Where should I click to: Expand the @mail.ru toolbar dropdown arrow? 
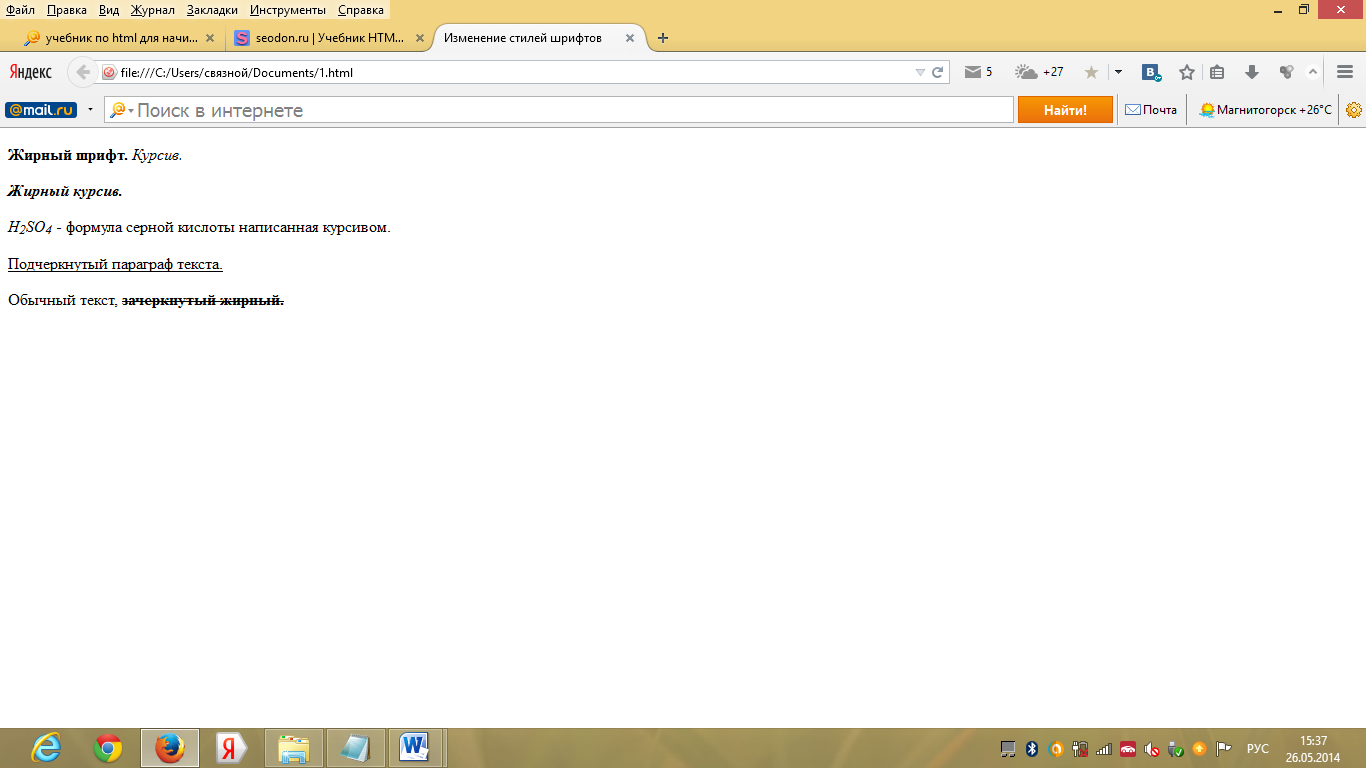[x=90, y=110]
